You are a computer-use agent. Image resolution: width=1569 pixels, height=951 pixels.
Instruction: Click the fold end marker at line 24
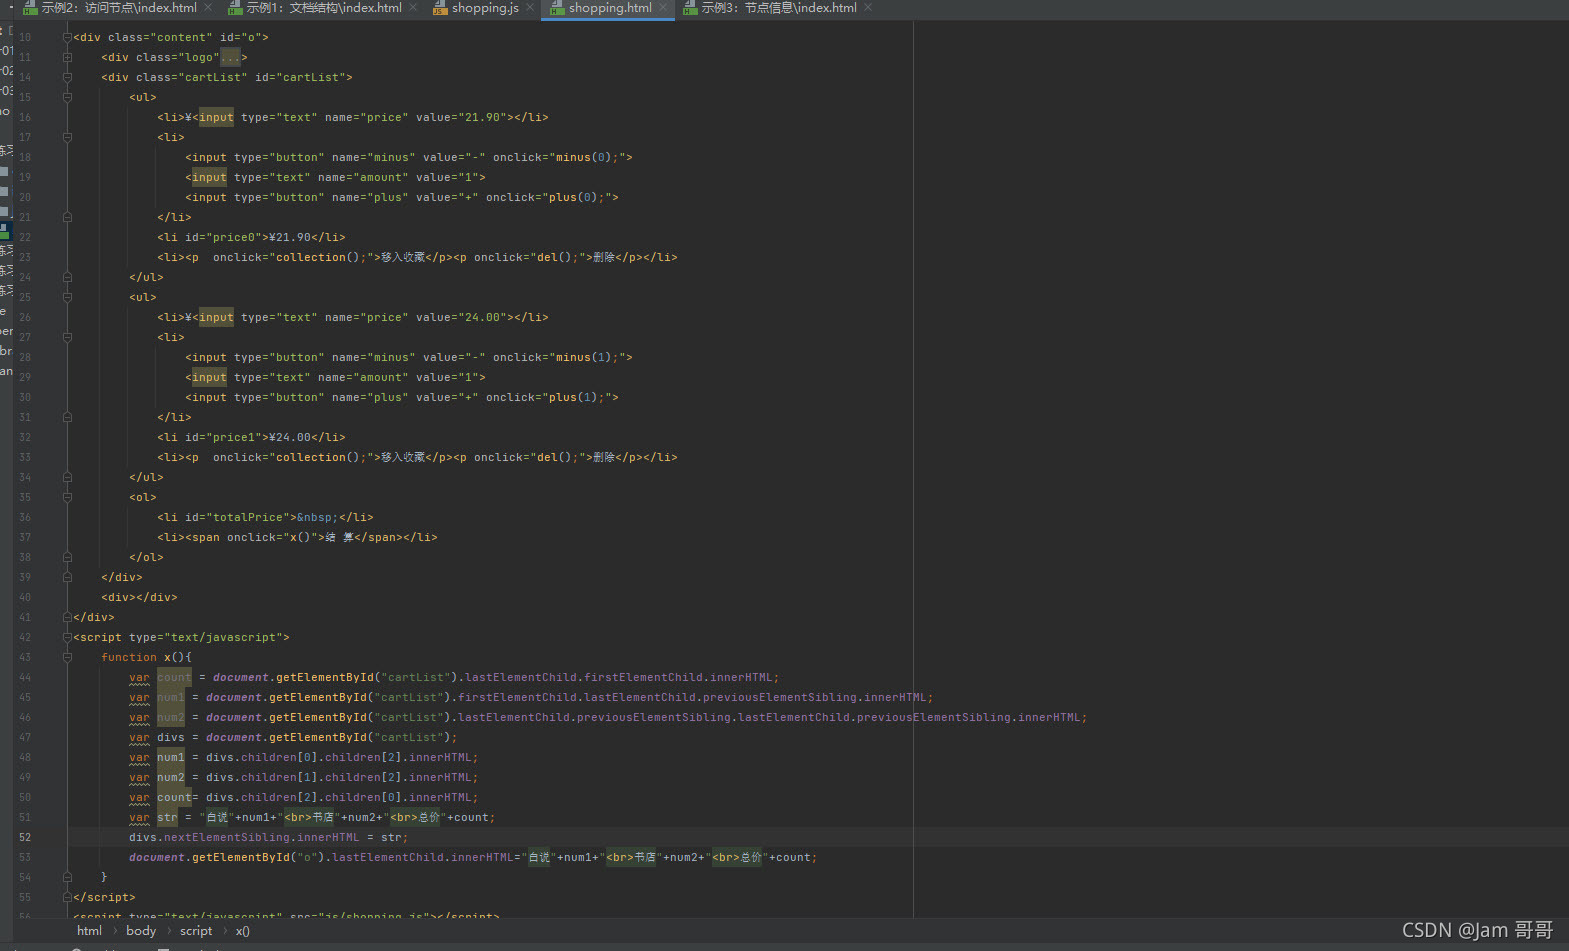click(67, 277)
